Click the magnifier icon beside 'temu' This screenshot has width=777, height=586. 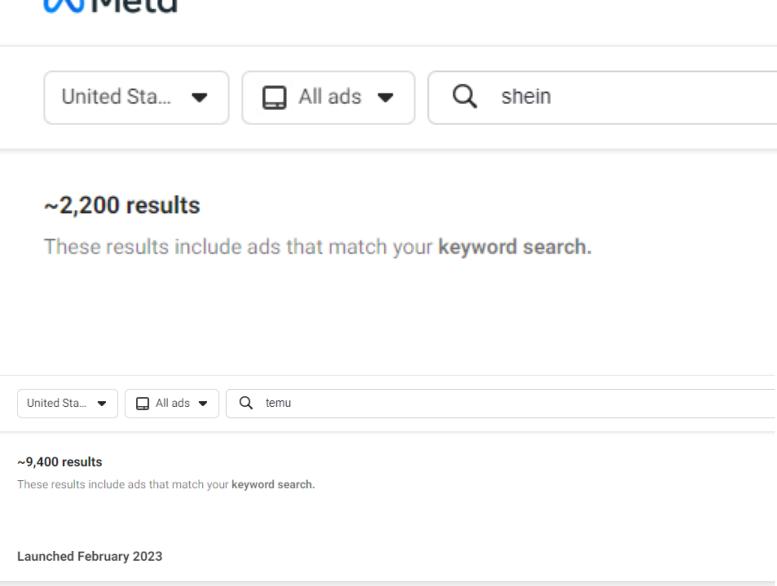[x=246, y=404]
